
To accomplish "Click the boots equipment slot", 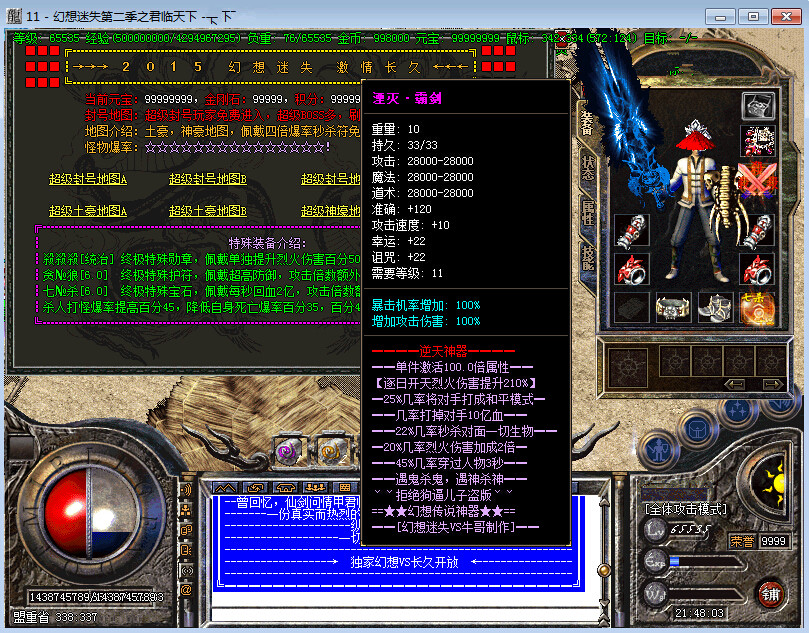I will 715,308.
